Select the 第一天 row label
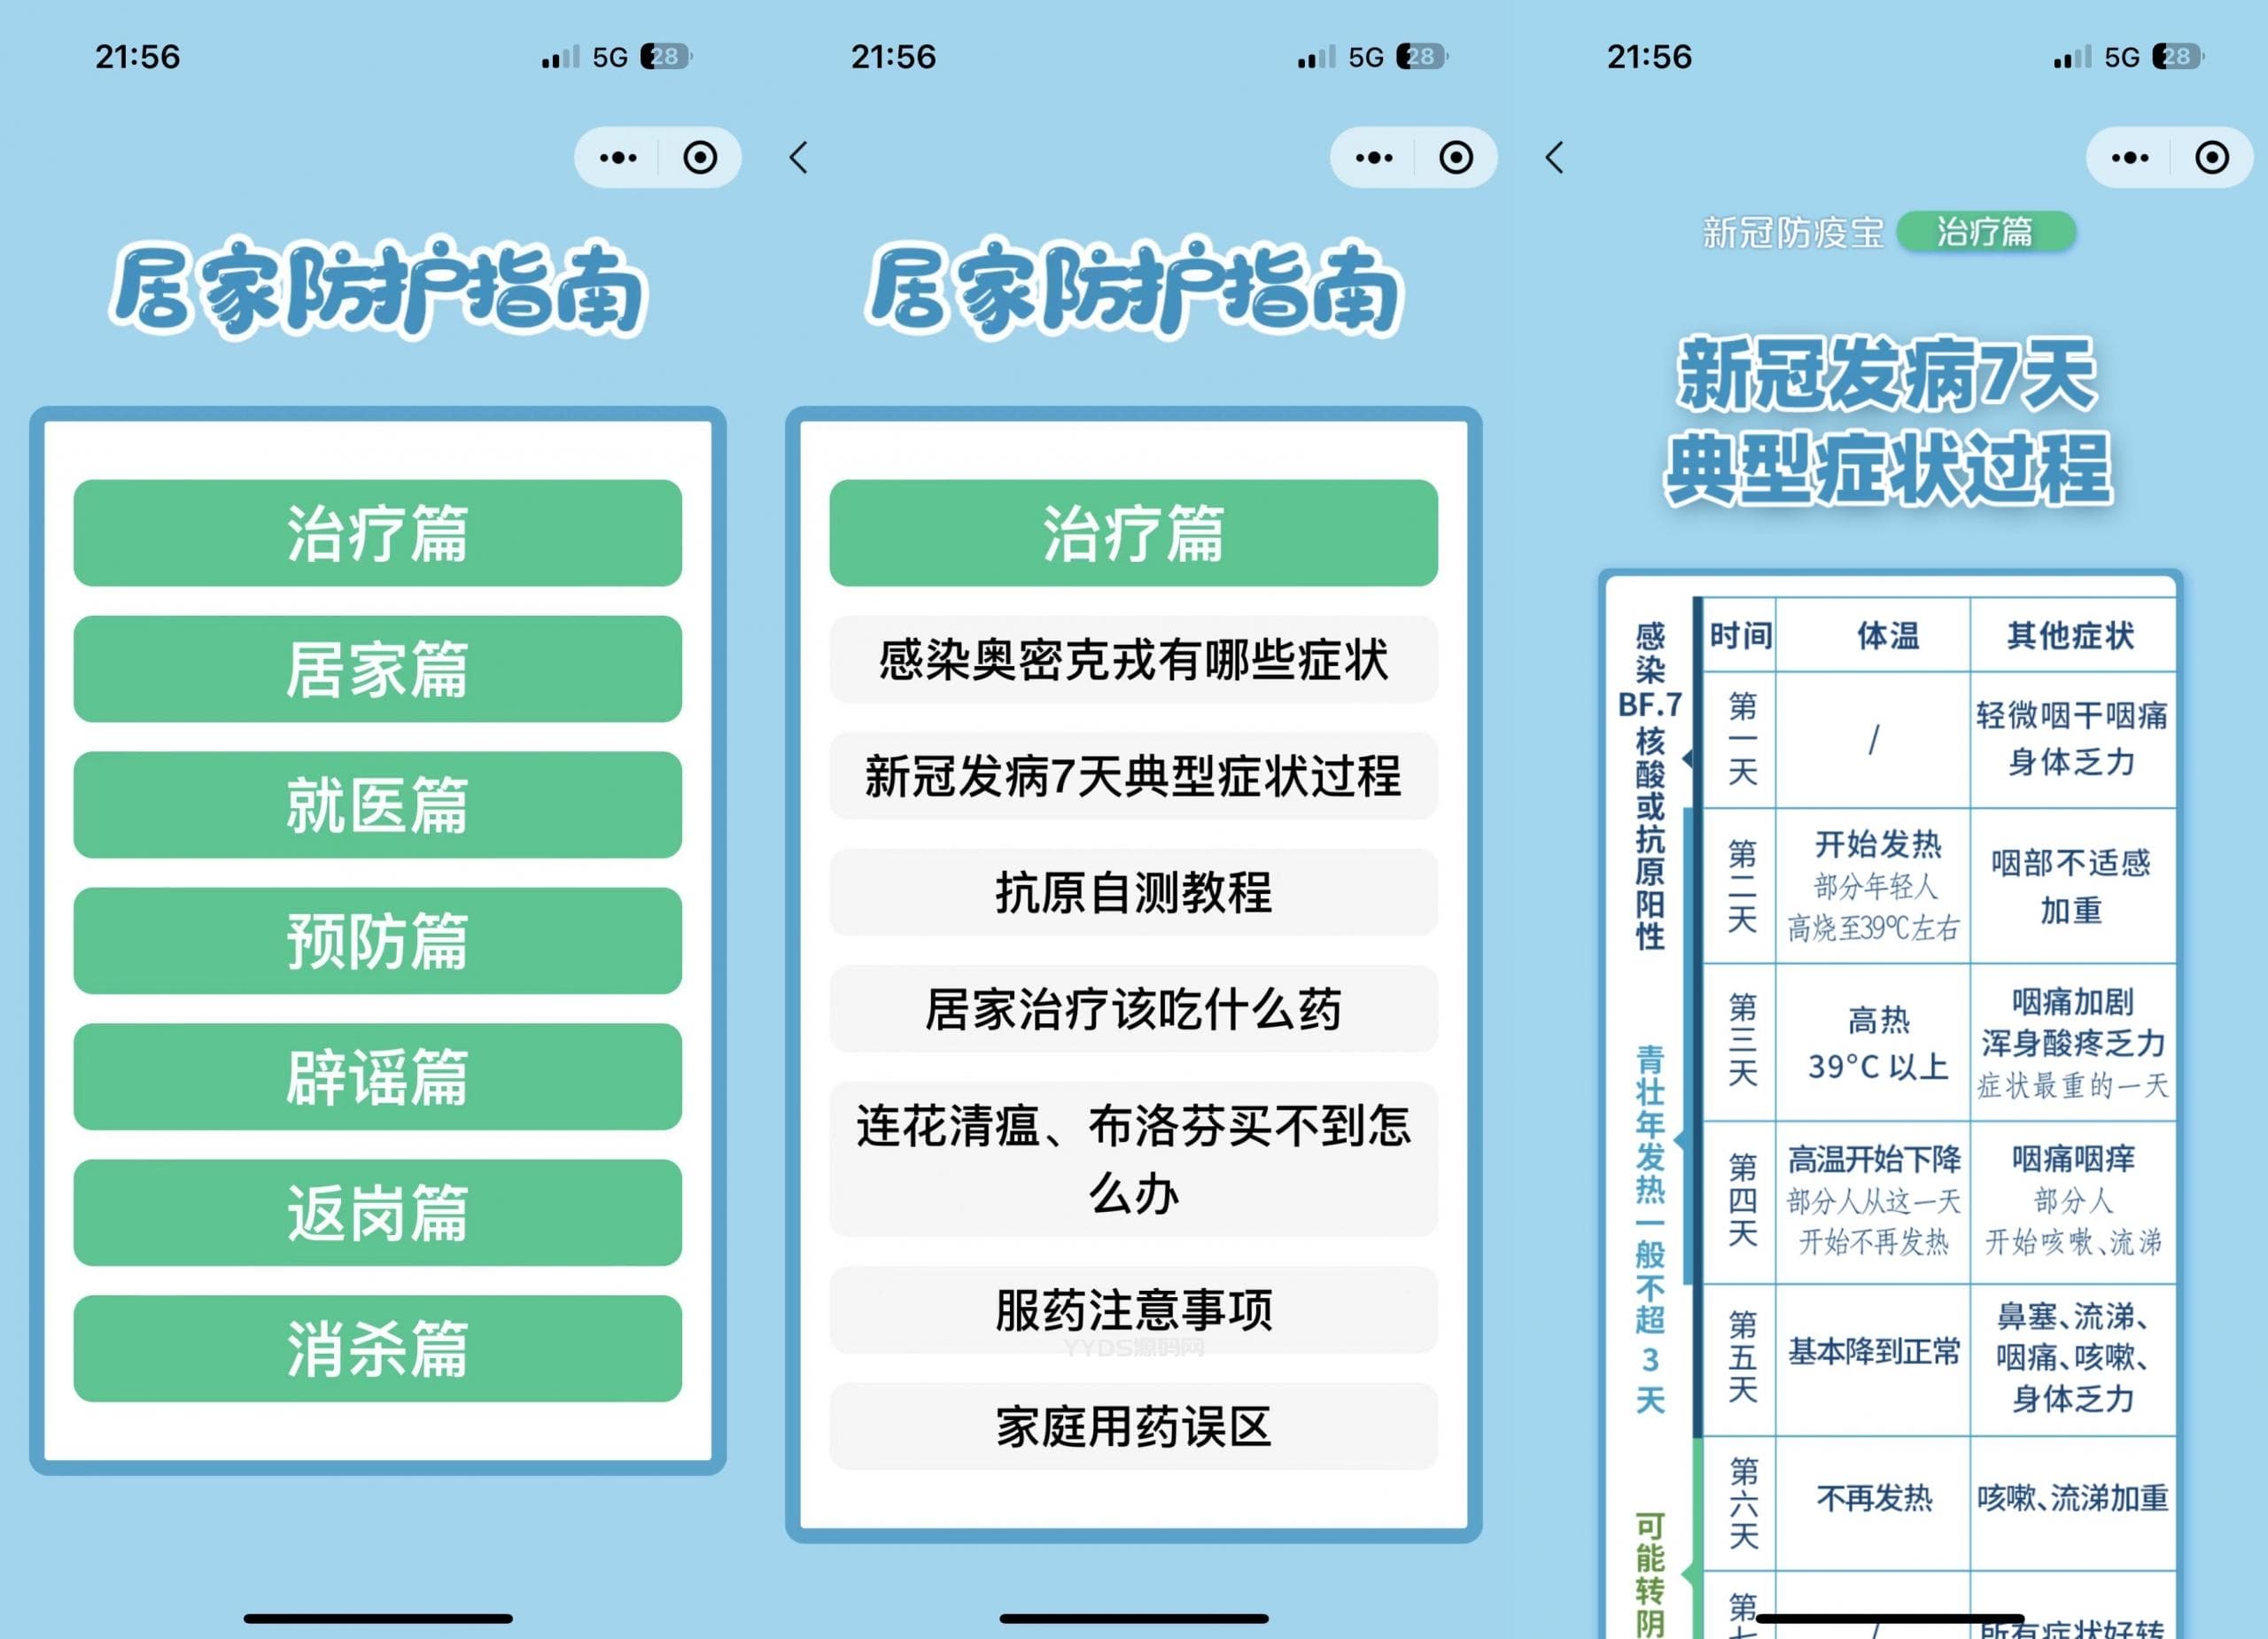 point(1742,739)
